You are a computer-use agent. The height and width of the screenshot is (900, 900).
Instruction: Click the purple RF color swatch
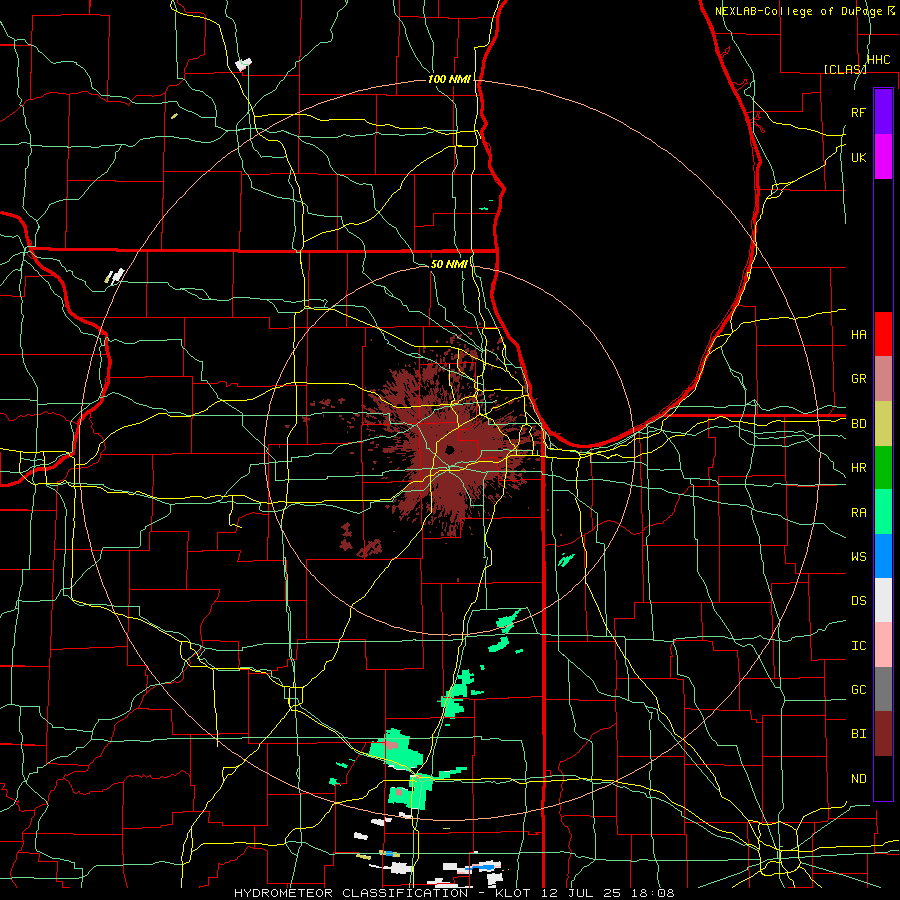pyautogui.click(x=883, y=112)
